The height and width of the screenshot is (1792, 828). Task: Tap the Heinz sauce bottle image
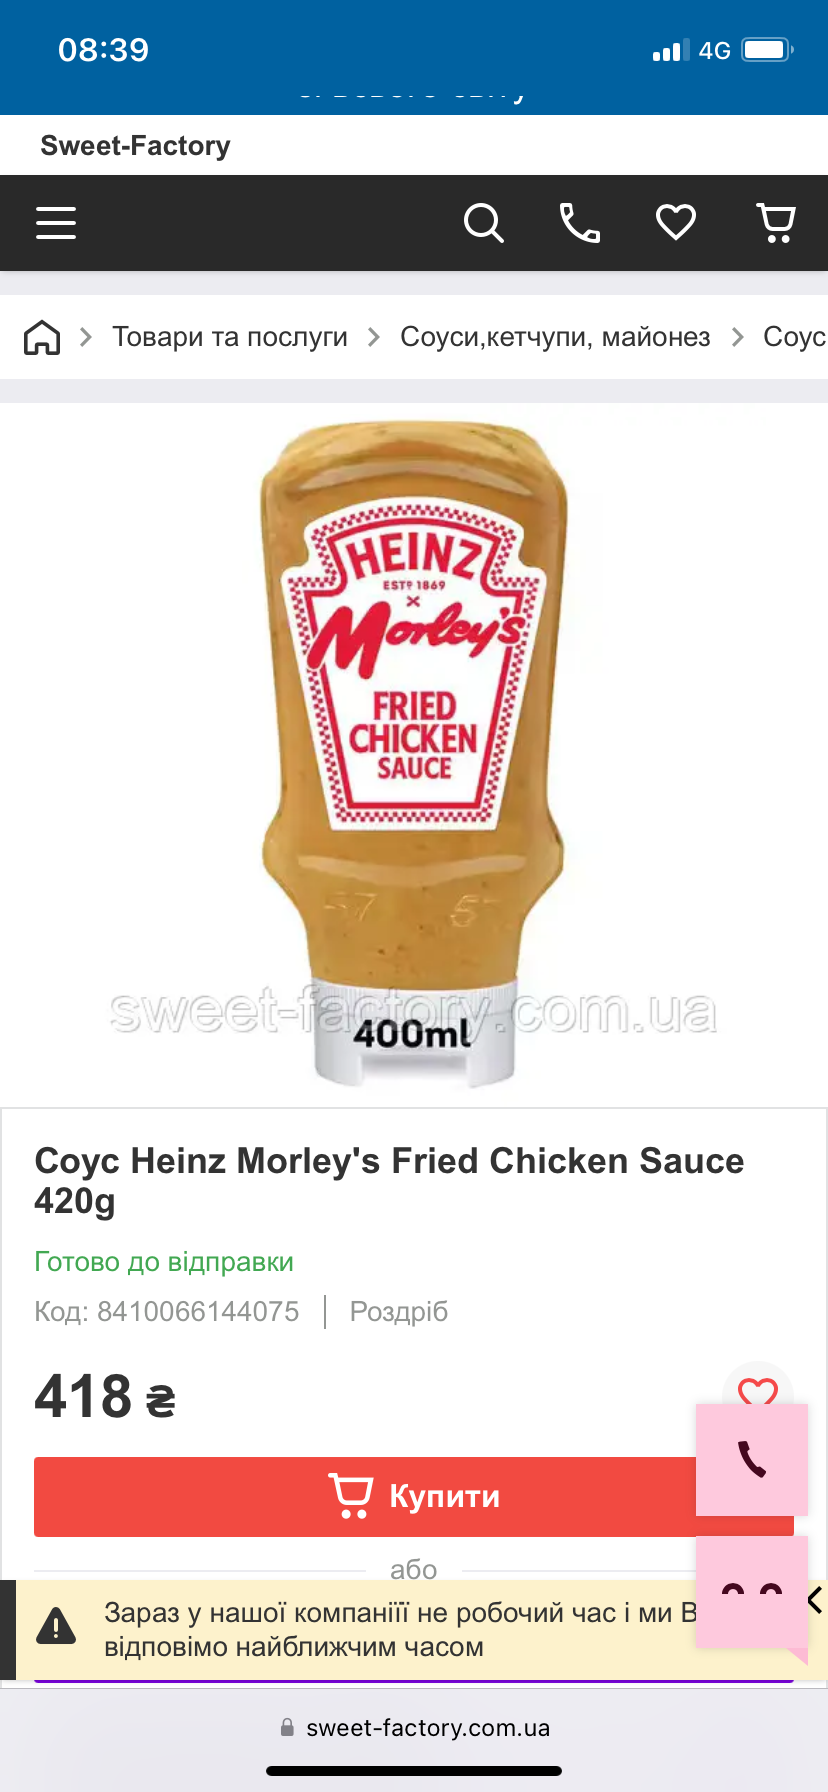click(x=413, y=755)
